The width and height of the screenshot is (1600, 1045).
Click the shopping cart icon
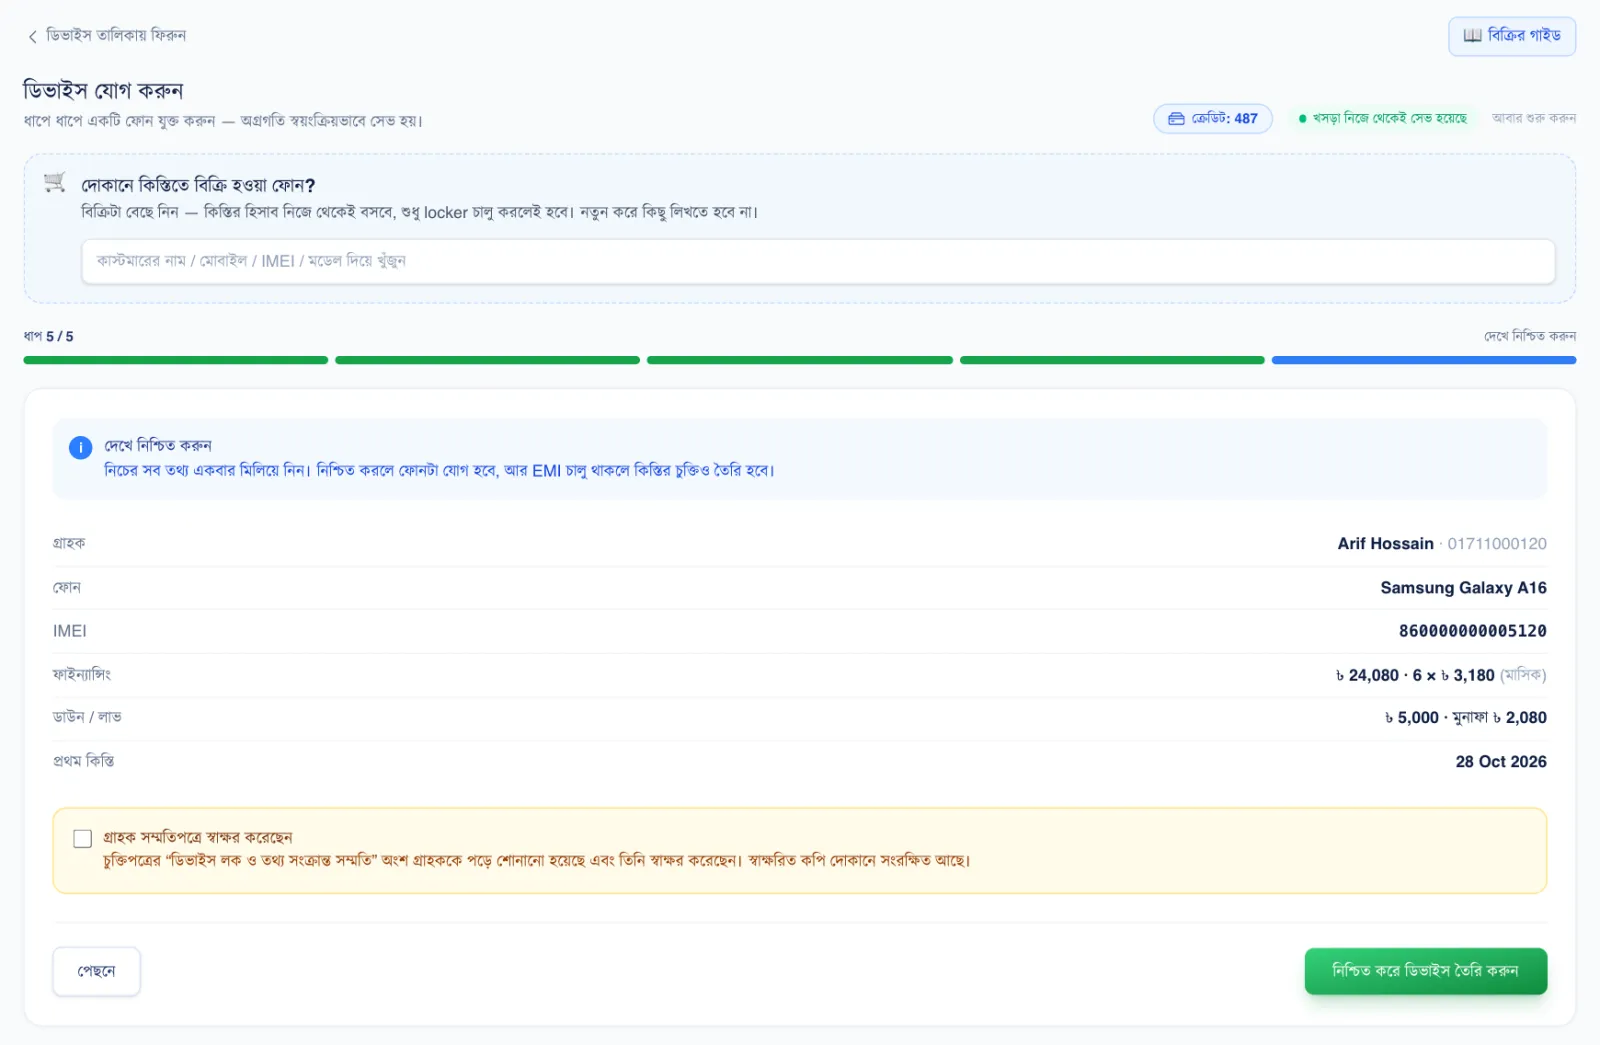click(x=55, y=182)
